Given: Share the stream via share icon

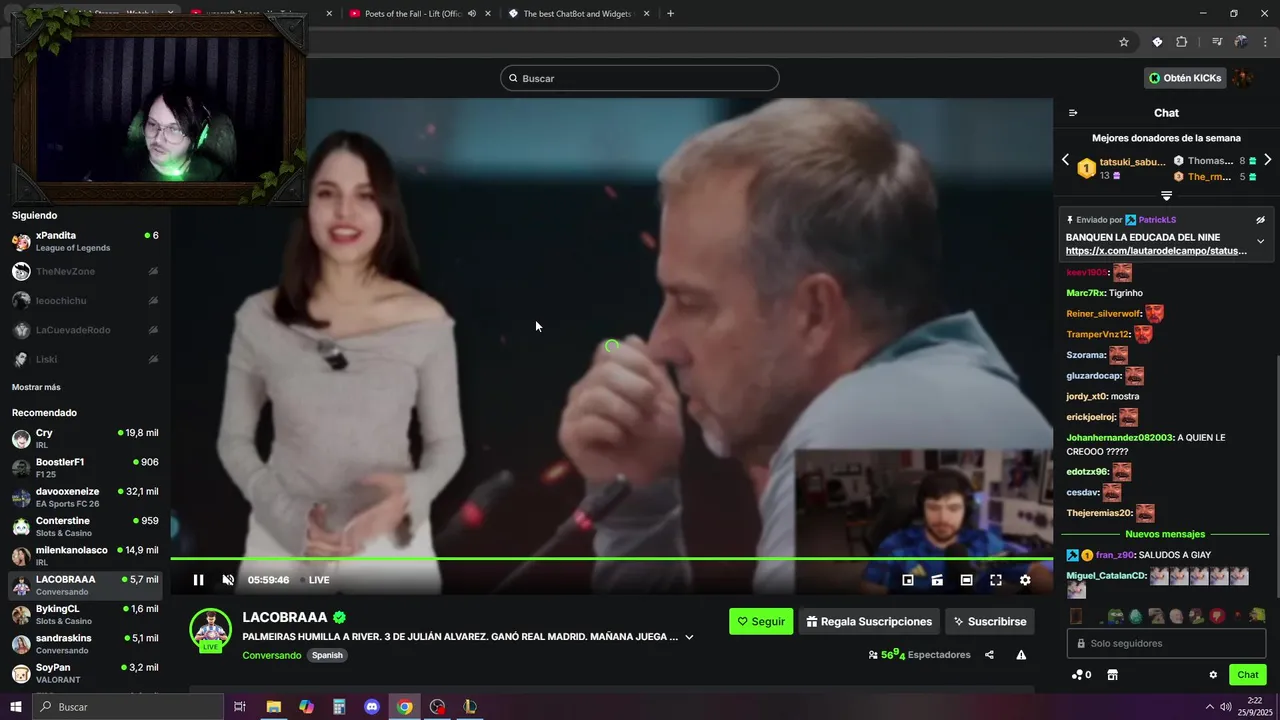Looking at the screenshot, I should (x=989, y=655).
